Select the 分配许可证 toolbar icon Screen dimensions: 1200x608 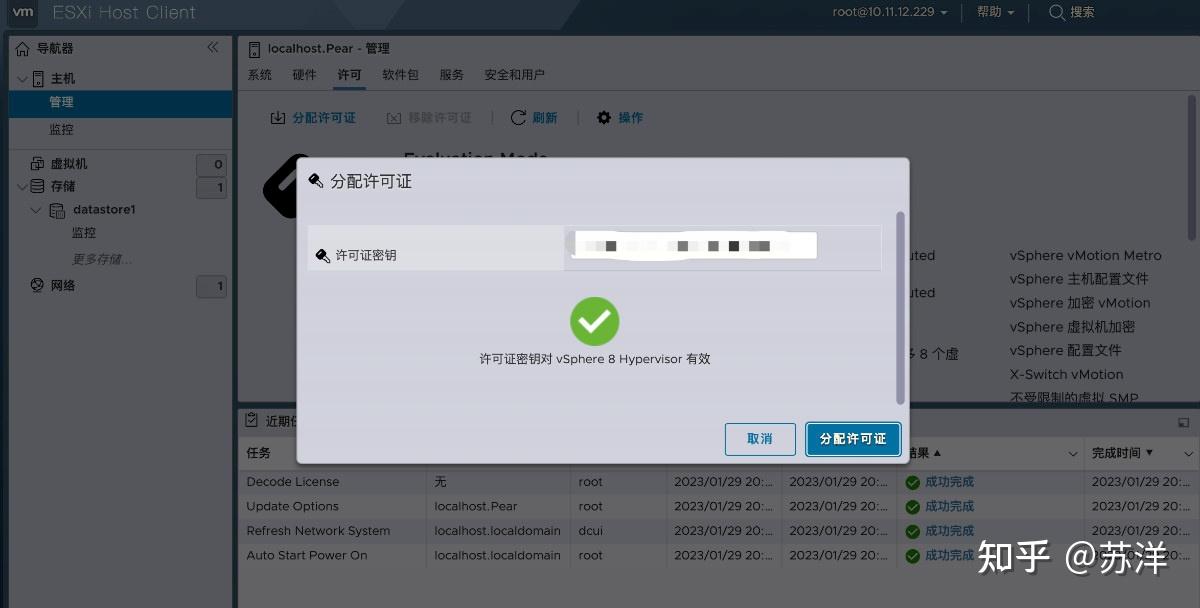point(279,117)
